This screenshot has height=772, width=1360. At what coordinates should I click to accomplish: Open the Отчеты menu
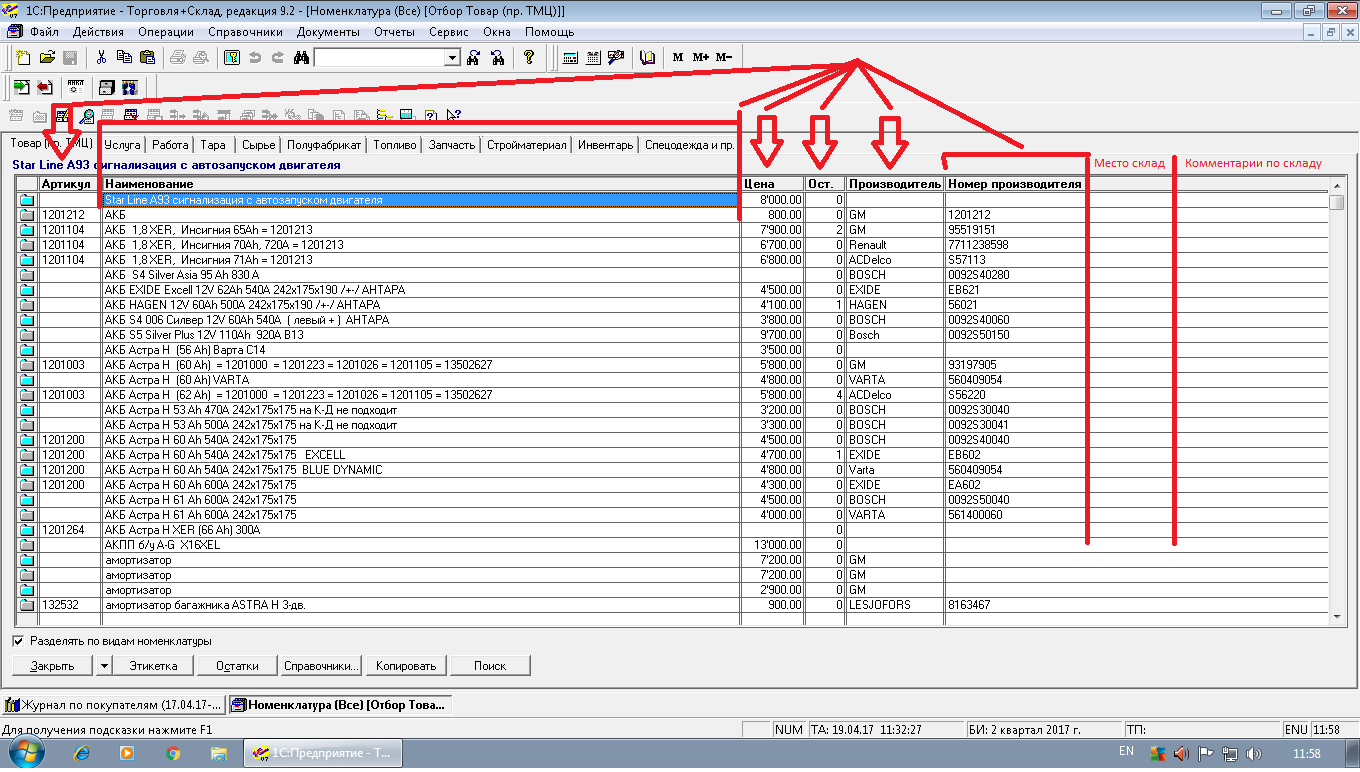click(394, 32)
